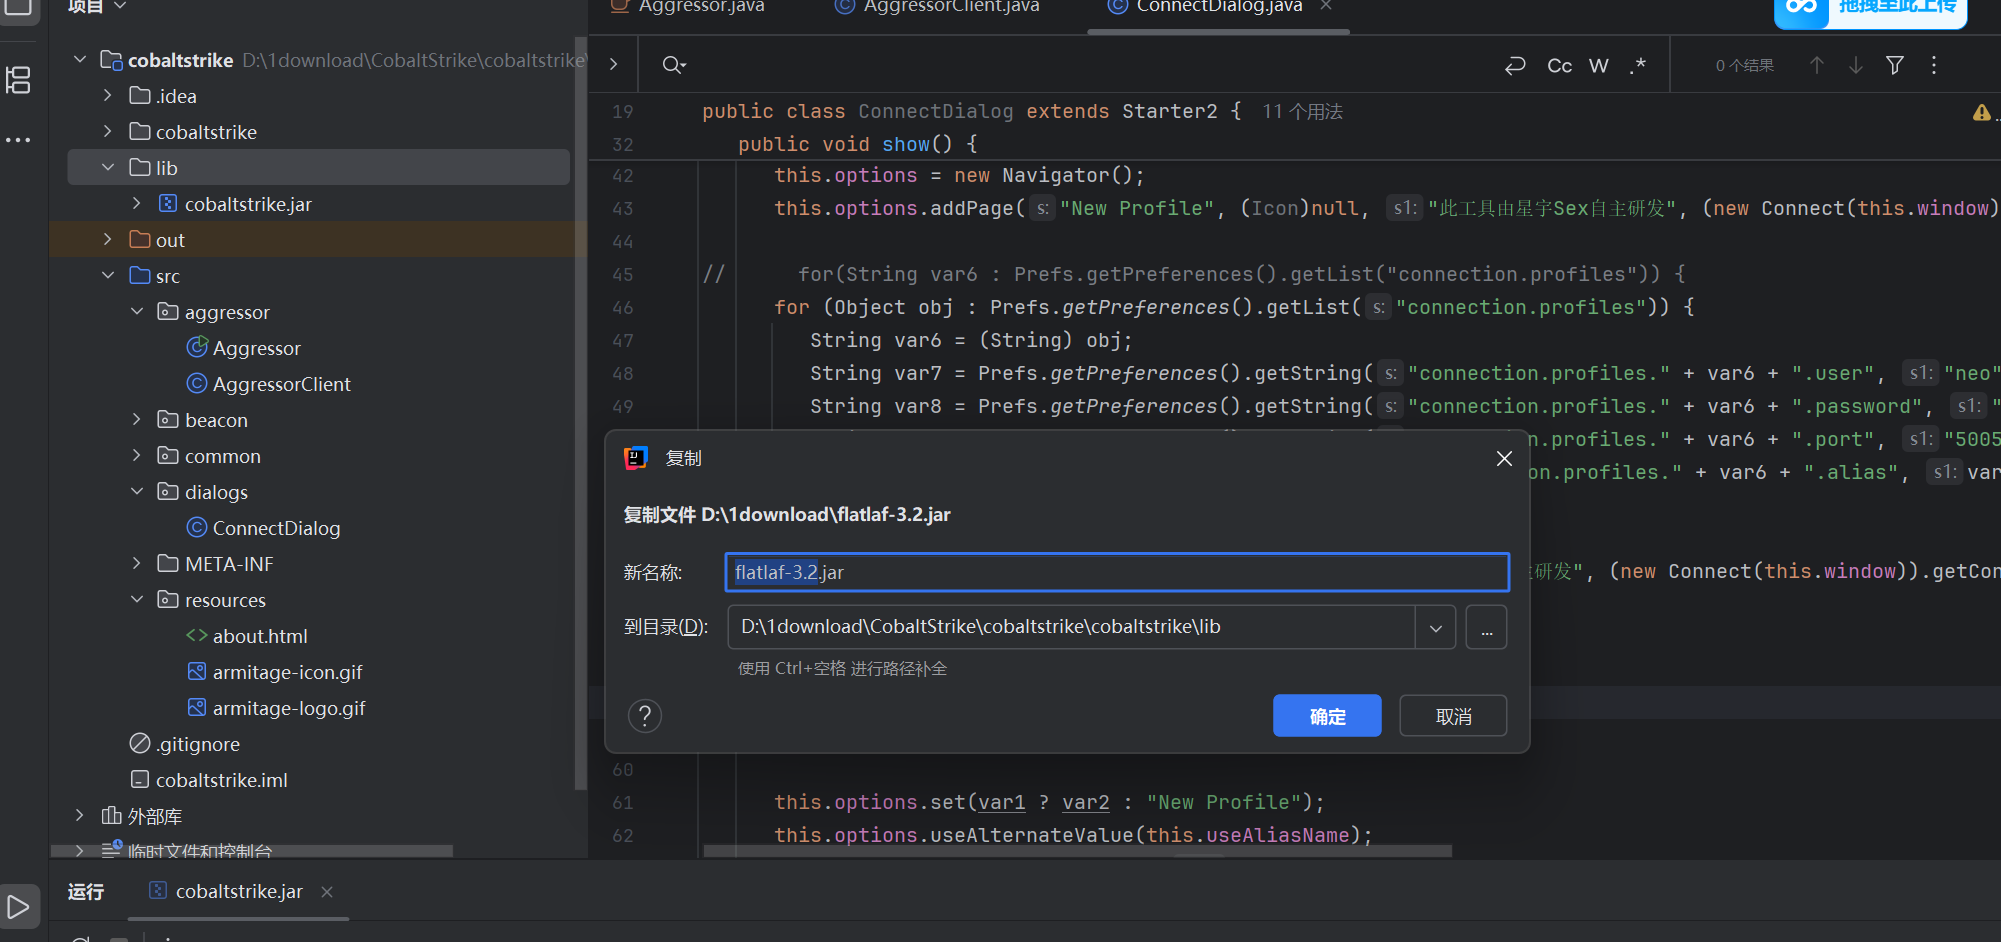The height and width of the screenshot is (942, 2001).
Task: Collapse the cobaltstrike project root
Action: [x=80, y=60]
